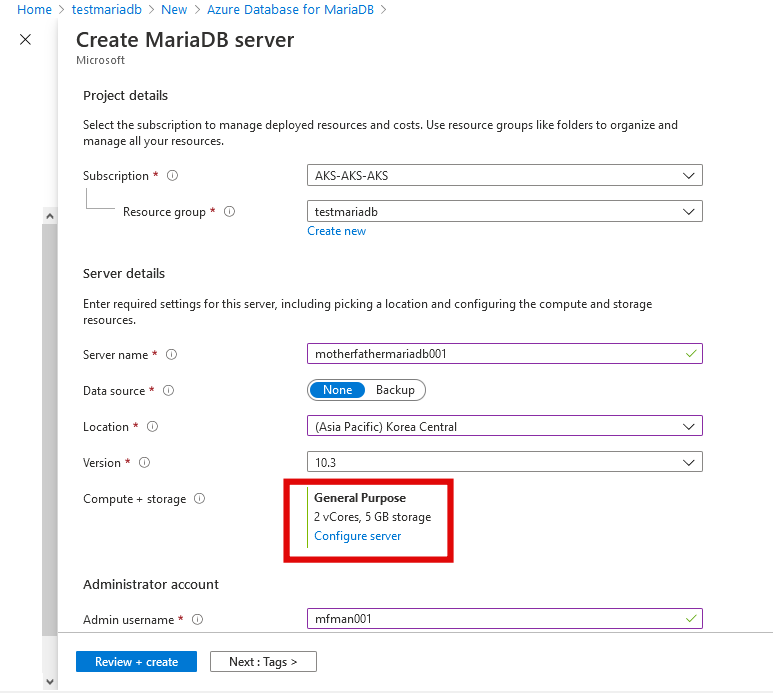
Task: Click the Subscription info icon
Action: point(172,175)
